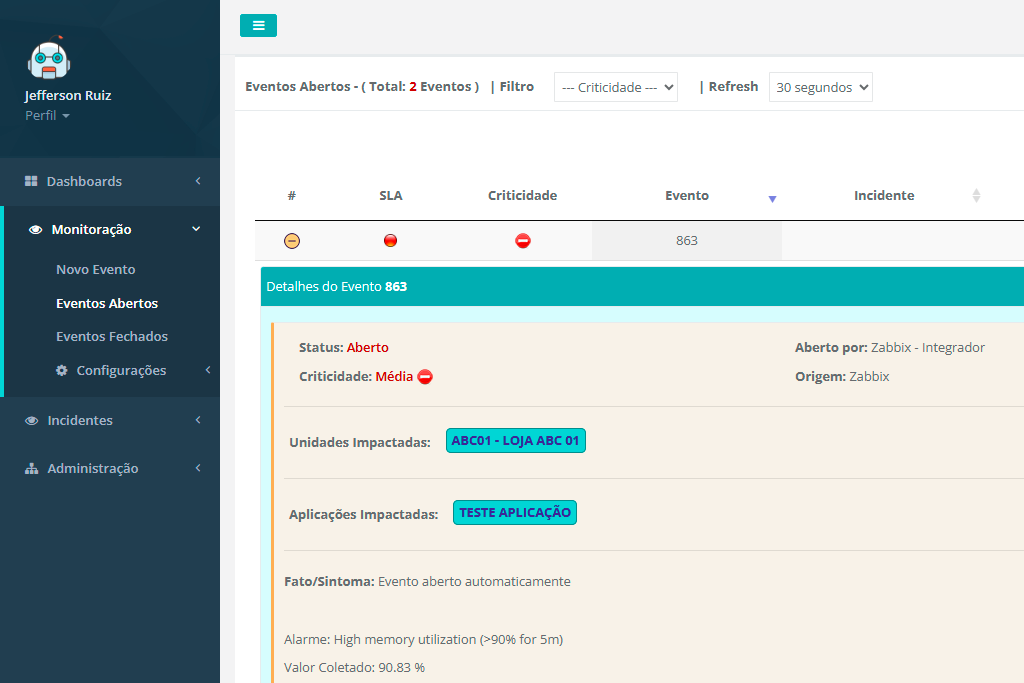The image size is (1024, 683).
Task: Change refresh interval from 30 segundos
Action: click(820, 87)
